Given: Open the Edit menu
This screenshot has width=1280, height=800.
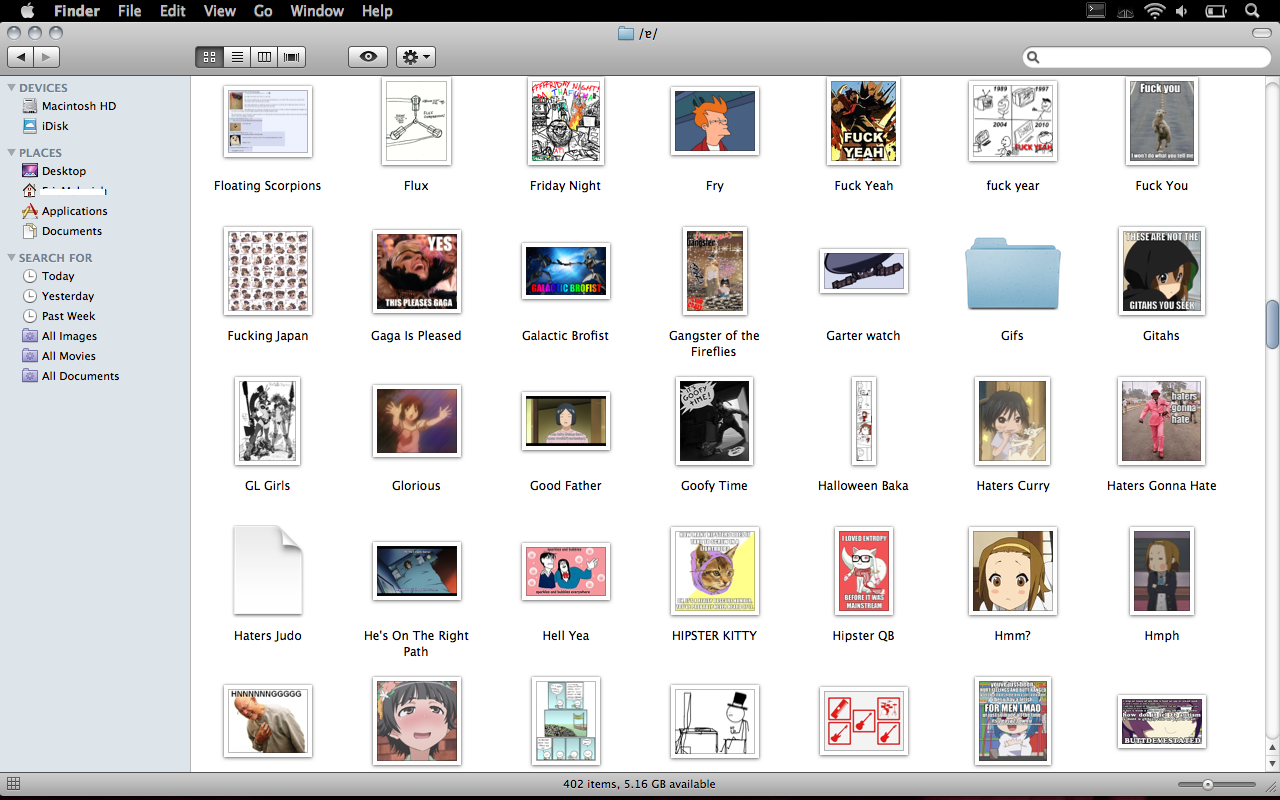Looking at the screenshot, I should point(173,11).
